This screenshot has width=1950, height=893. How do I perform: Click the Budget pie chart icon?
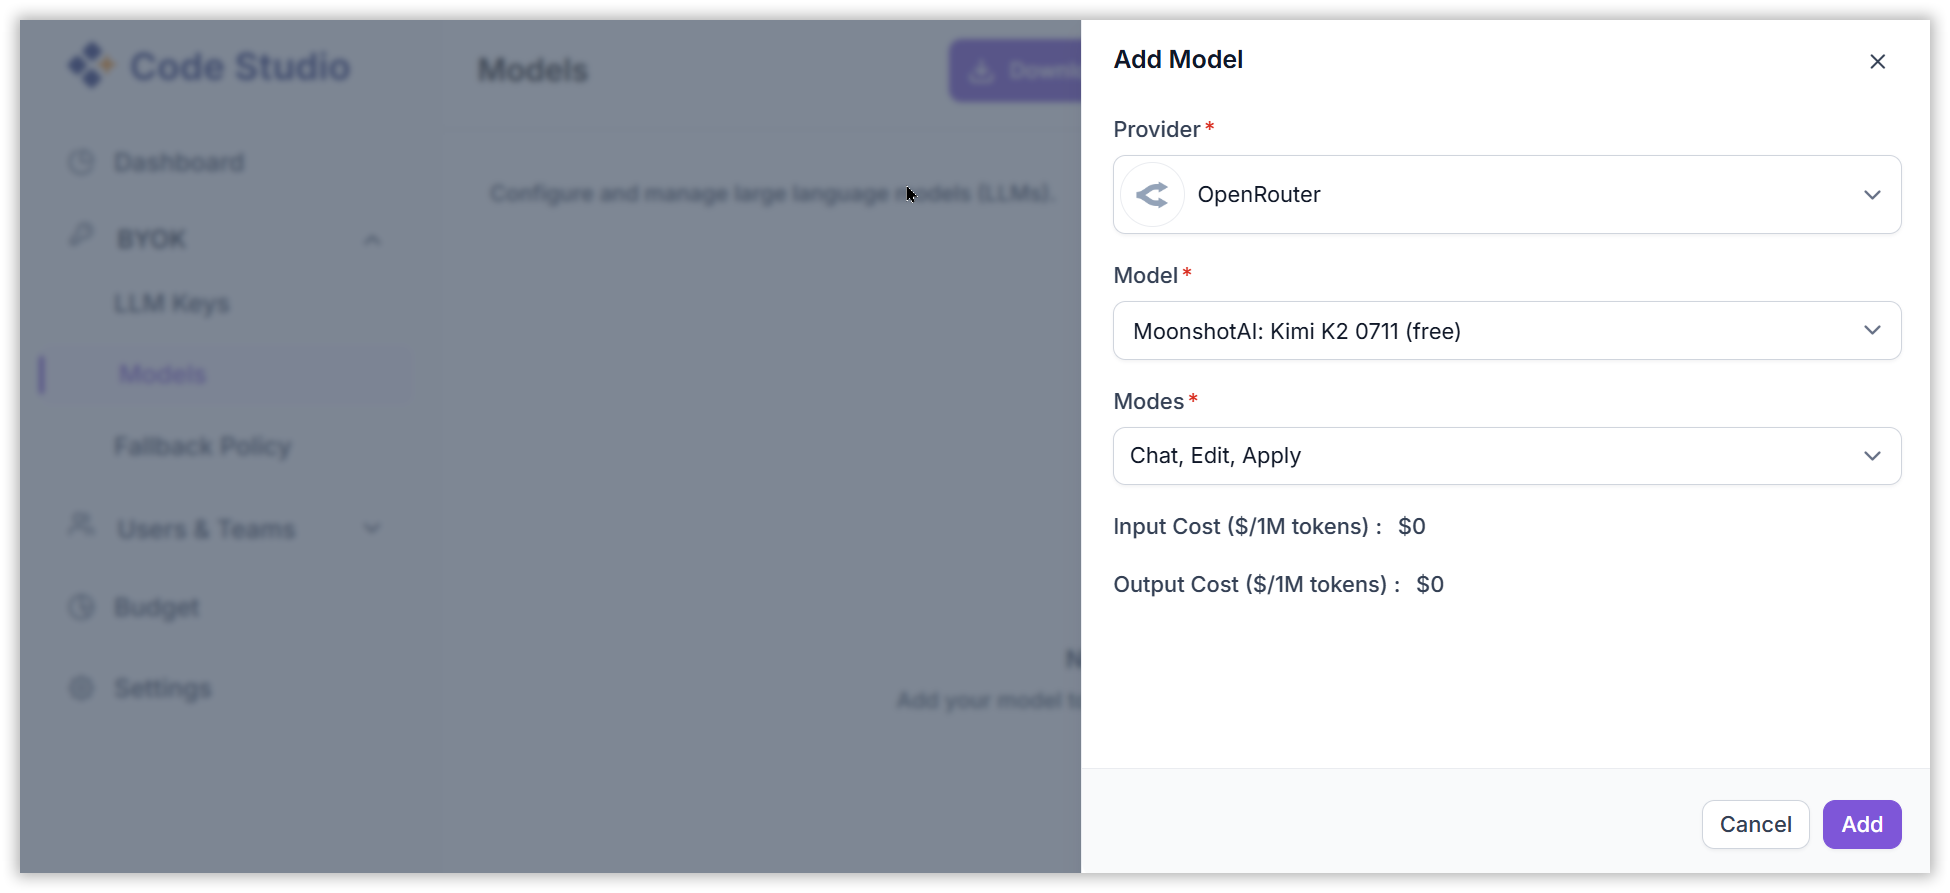coord(81,607)
